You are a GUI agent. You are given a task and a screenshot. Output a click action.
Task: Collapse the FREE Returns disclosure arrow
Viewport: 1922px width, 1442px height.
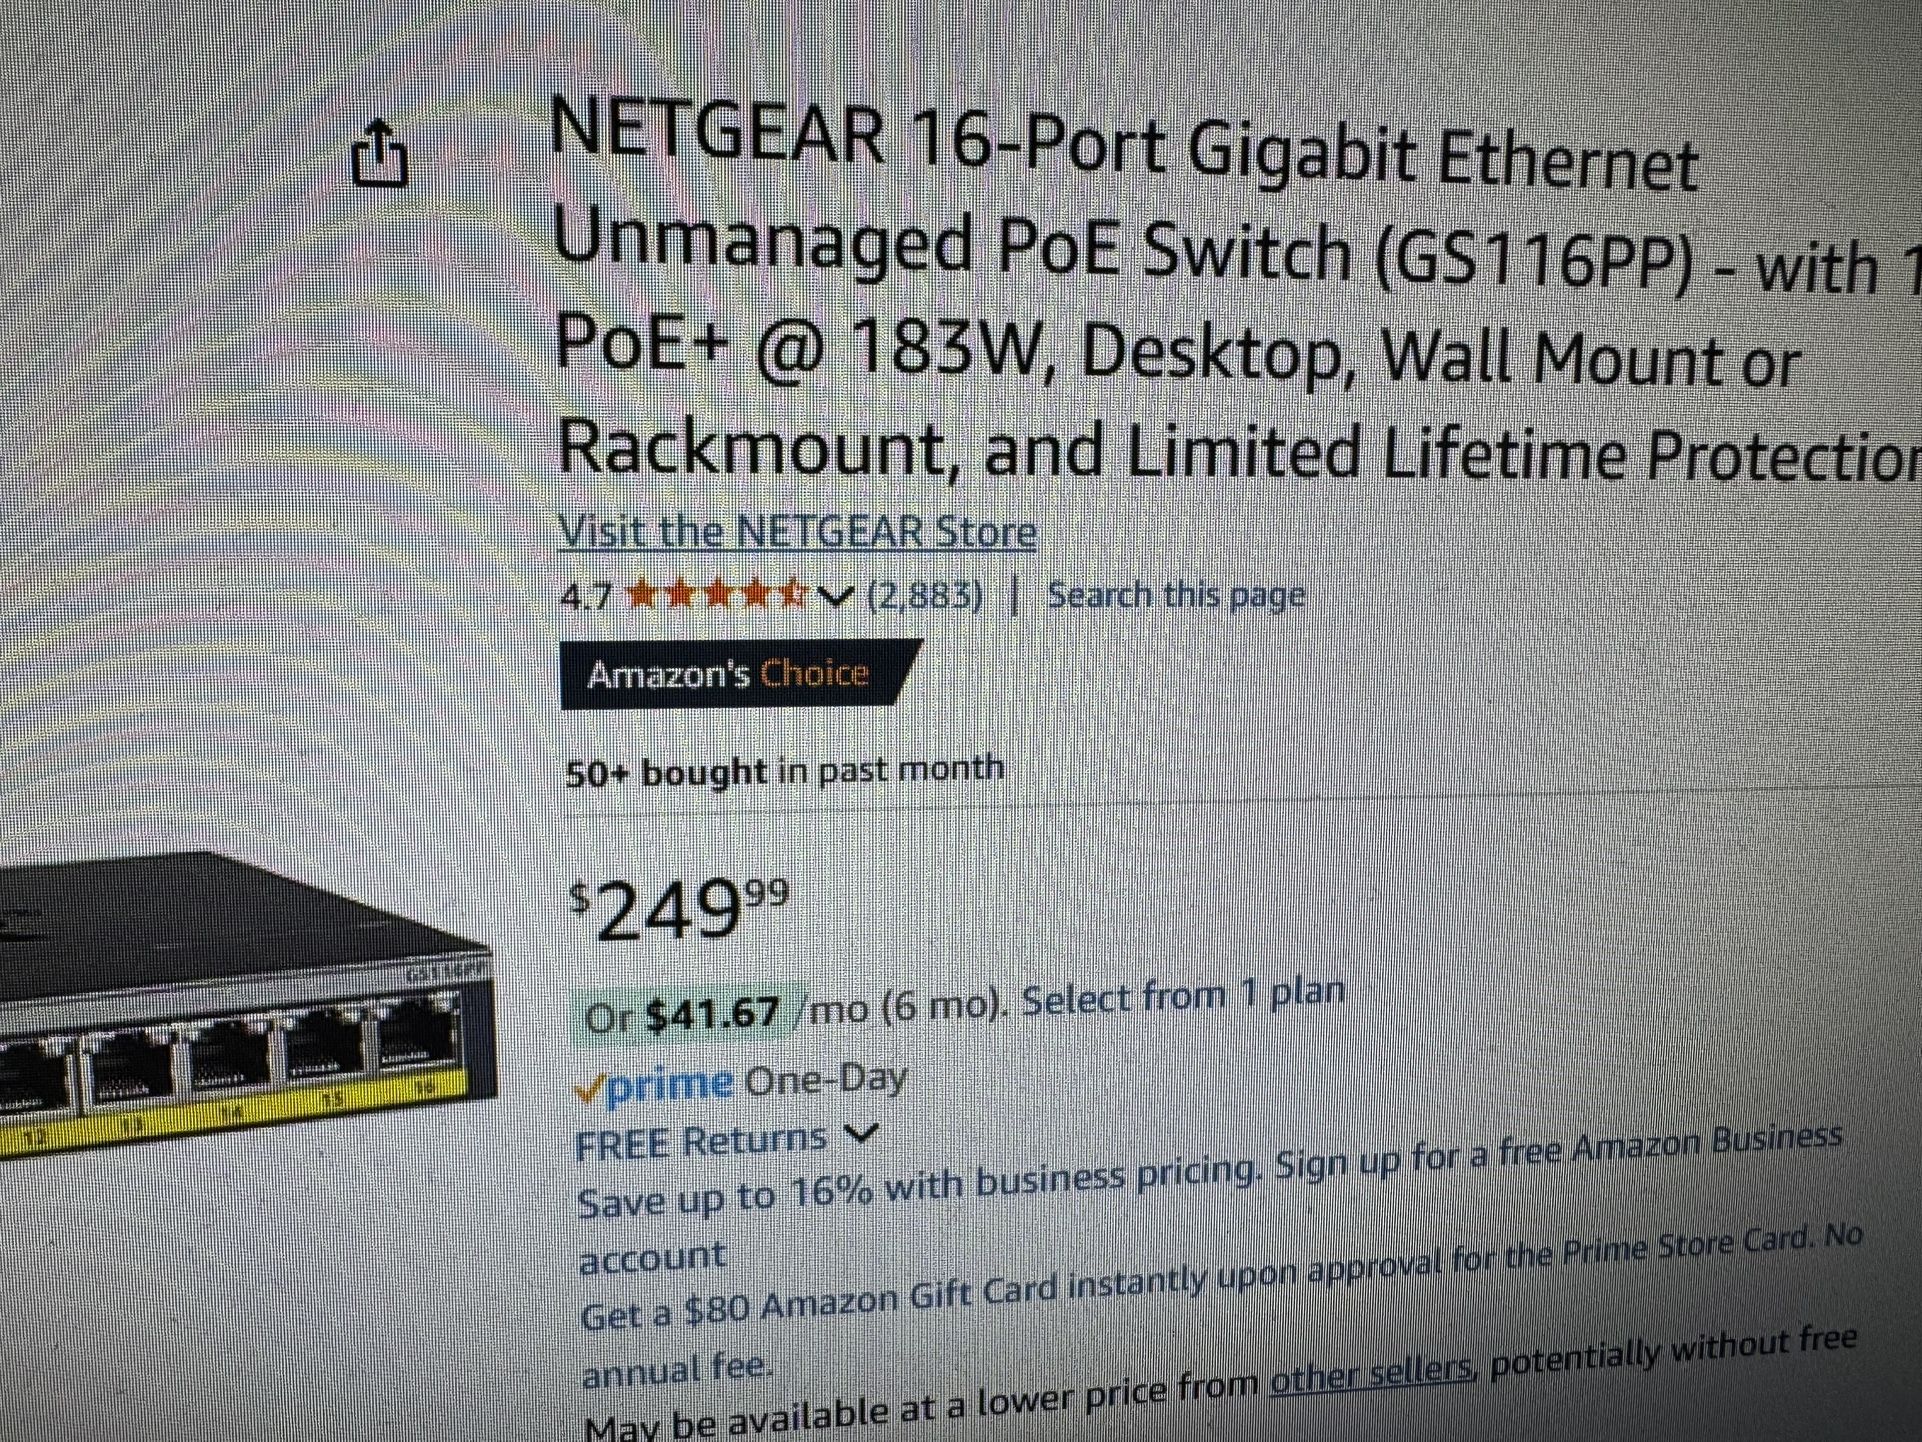pyautogui.click(x=863, y=1133)
